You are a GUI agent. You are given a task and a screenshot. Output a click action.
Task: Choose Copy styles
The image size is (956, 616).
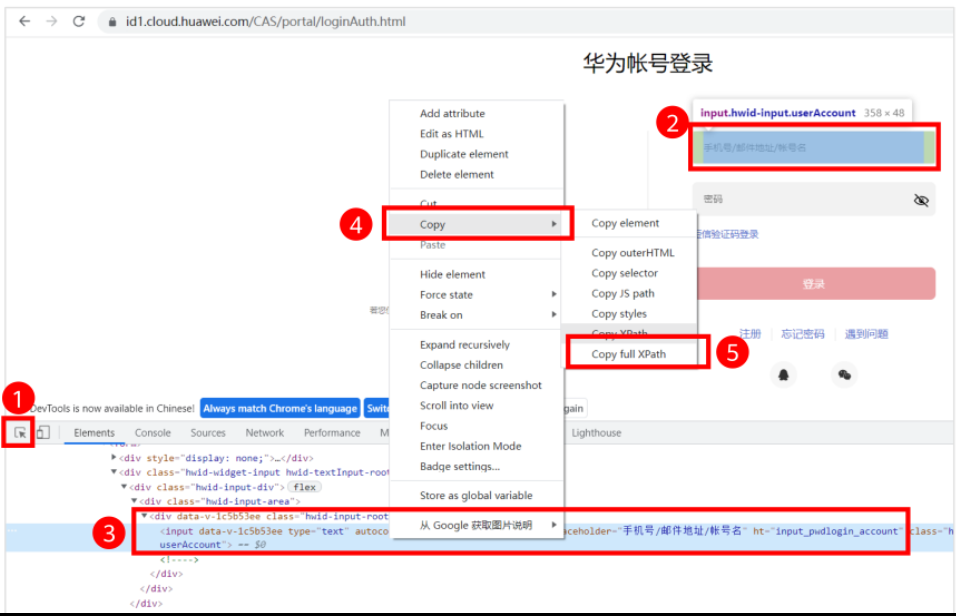(x=619, y=313)
